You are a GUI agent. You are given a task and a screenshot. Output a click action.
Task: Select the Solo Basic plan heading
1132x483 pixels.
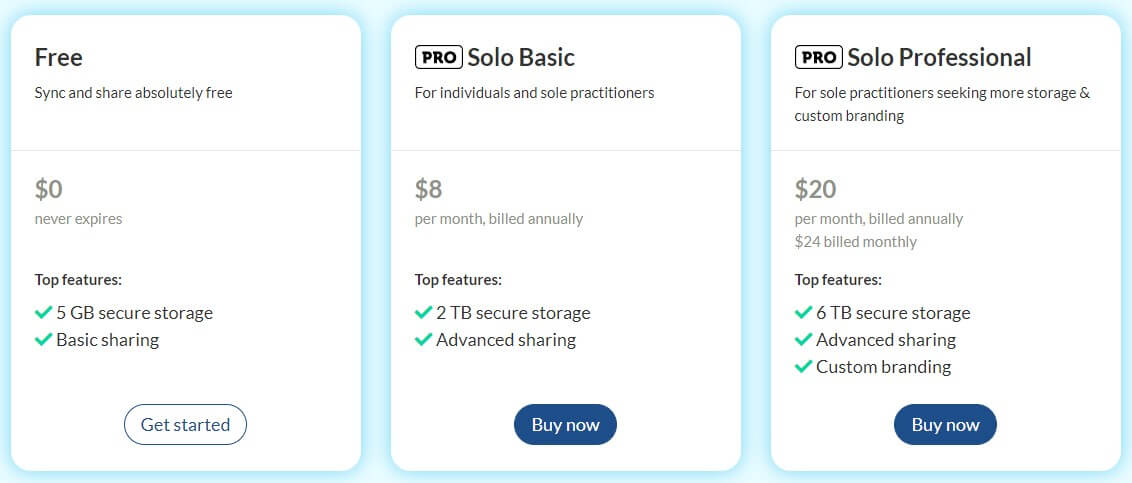pyautogui.click(x=521, y=57)
